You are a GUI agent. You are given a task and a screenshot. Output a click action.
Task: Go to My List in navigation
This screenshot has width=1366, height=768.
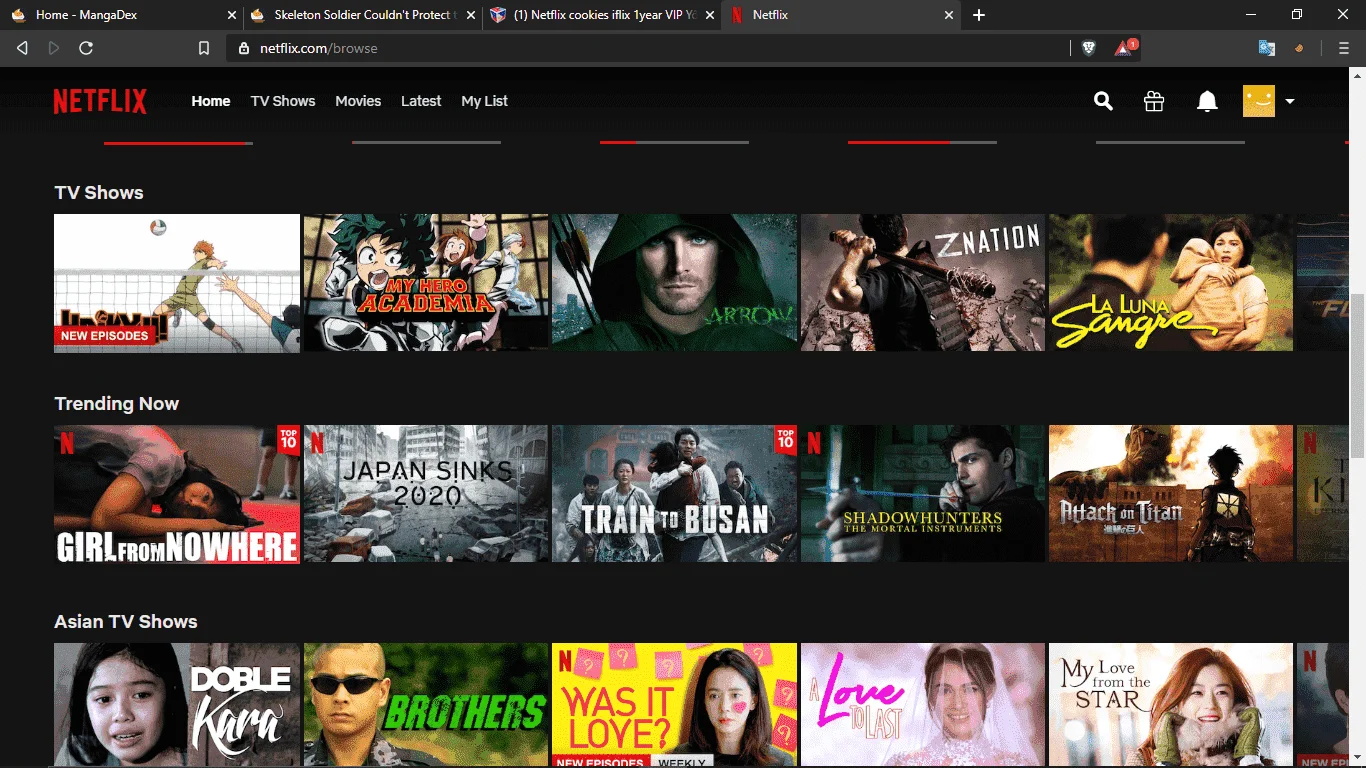click(484, 101)
